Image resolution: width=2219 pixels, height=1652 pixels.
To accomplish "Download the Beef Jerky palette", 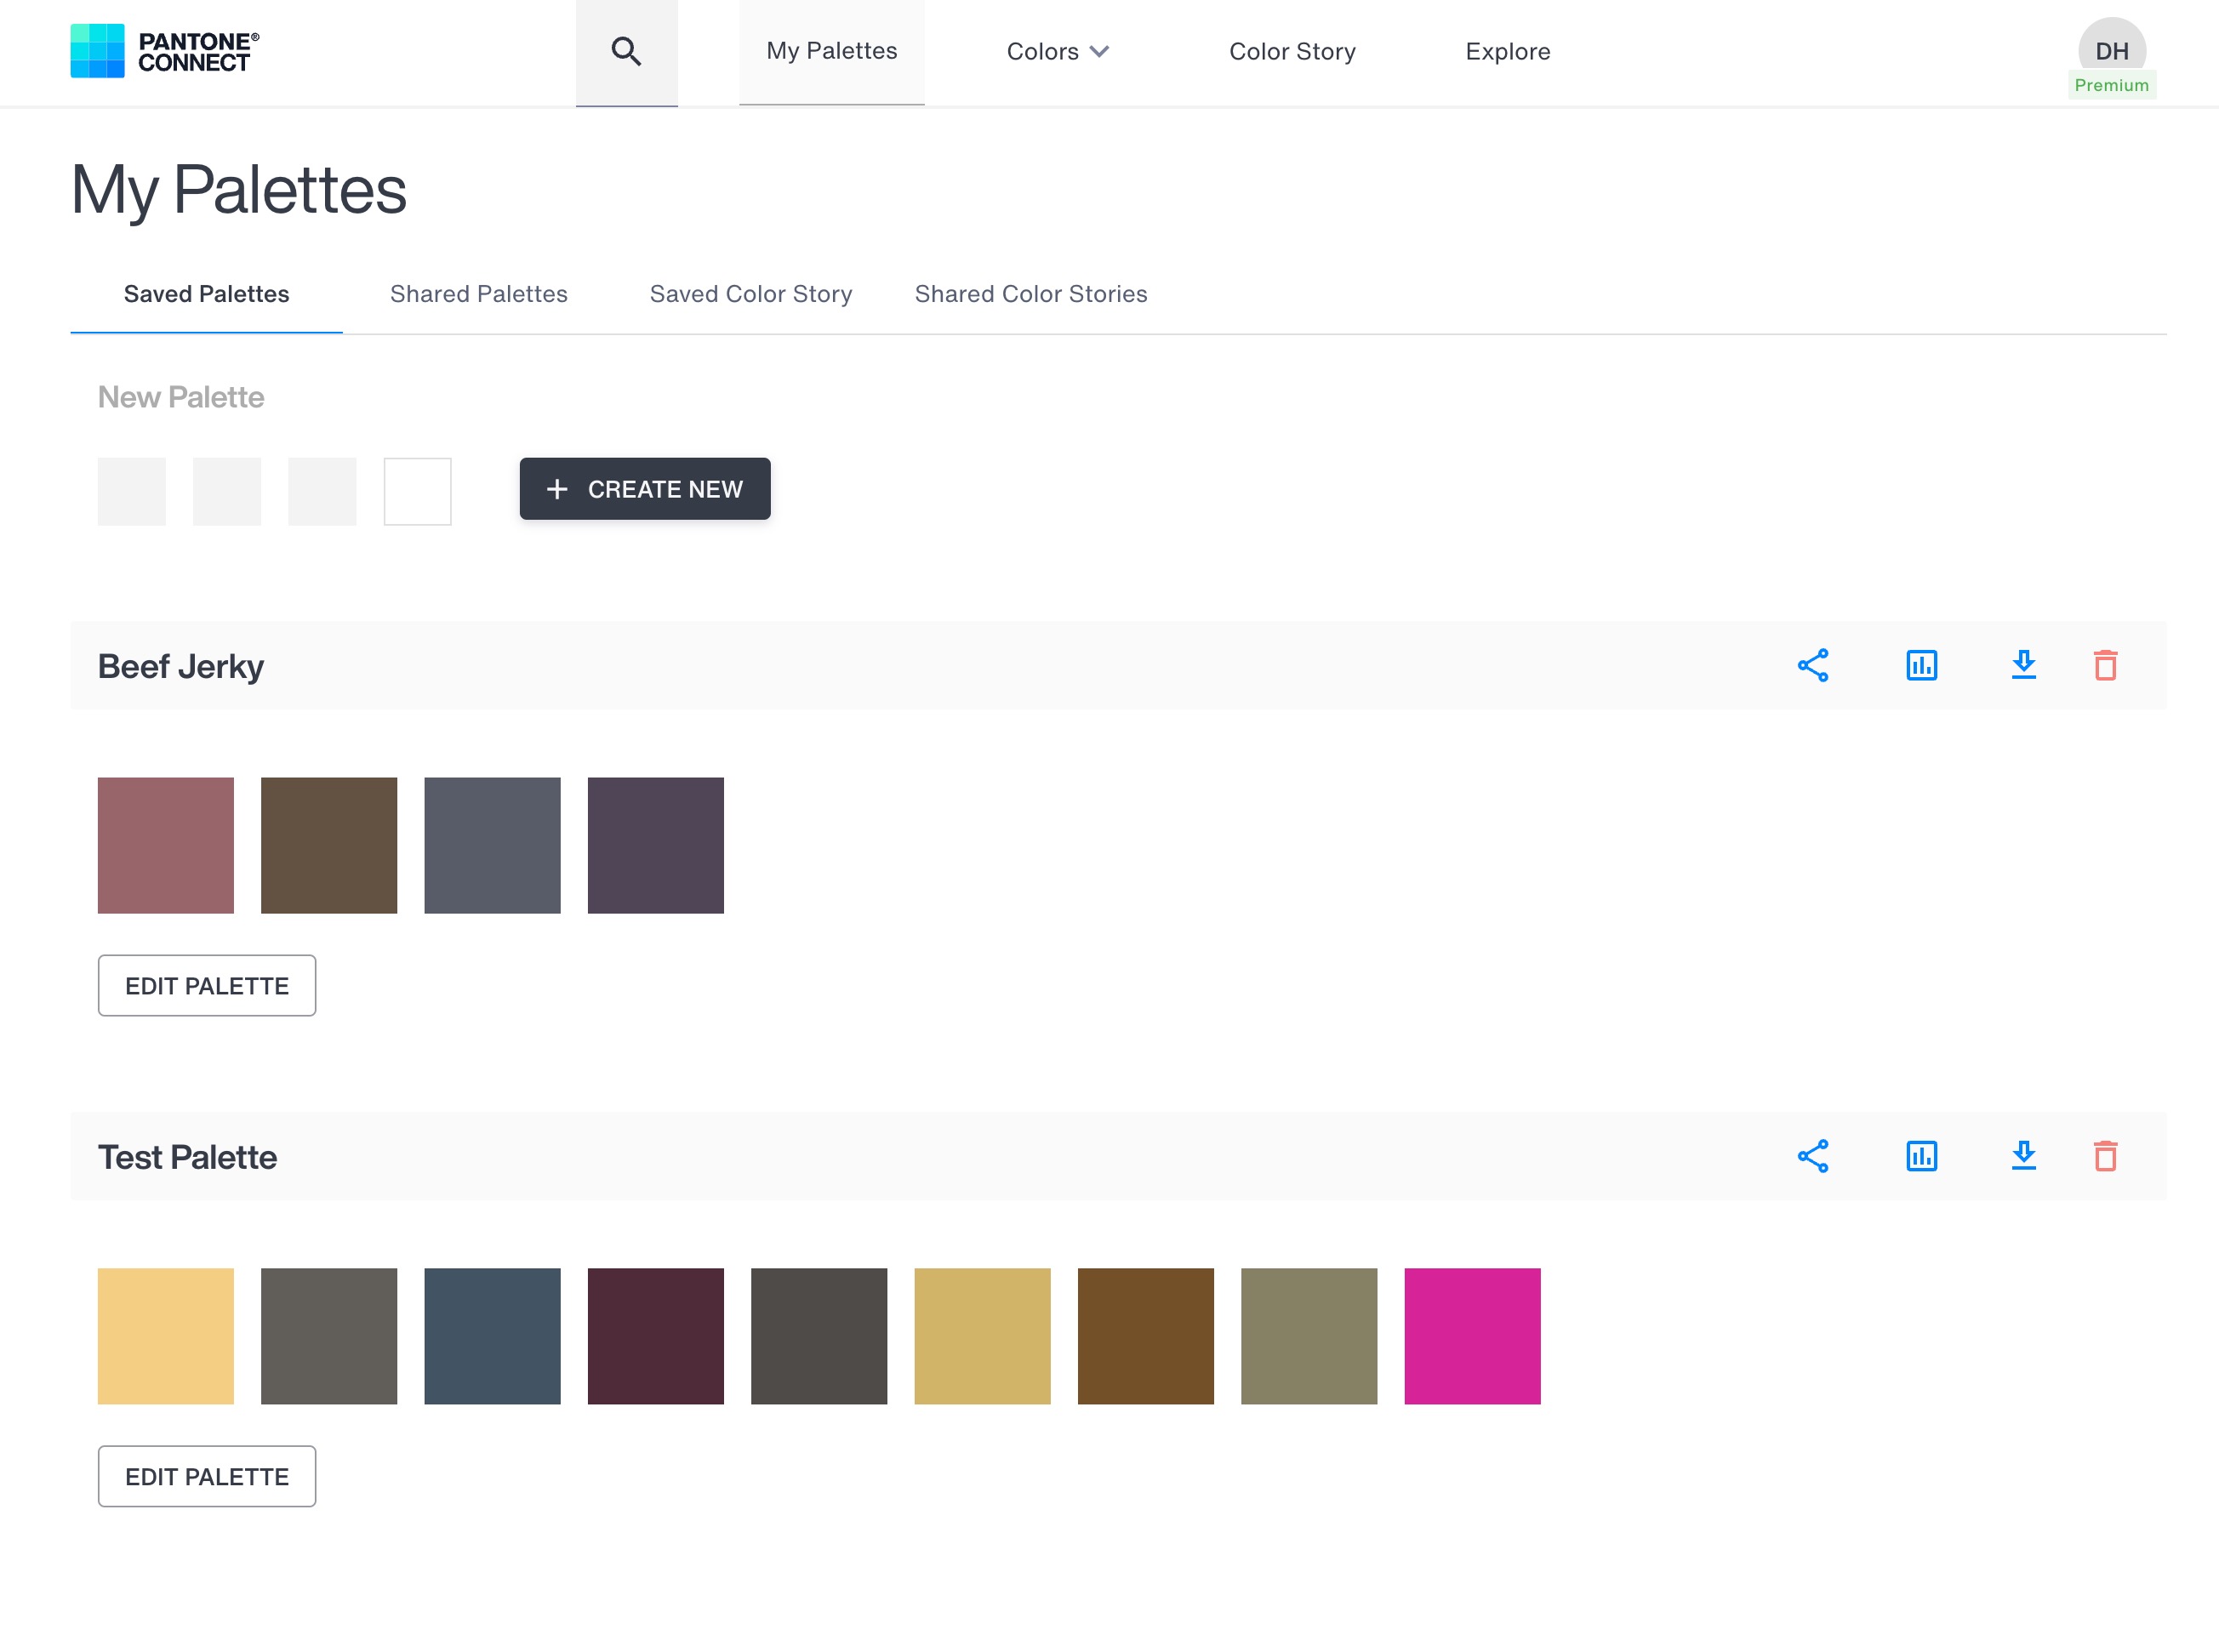I will pos(2023,665).
